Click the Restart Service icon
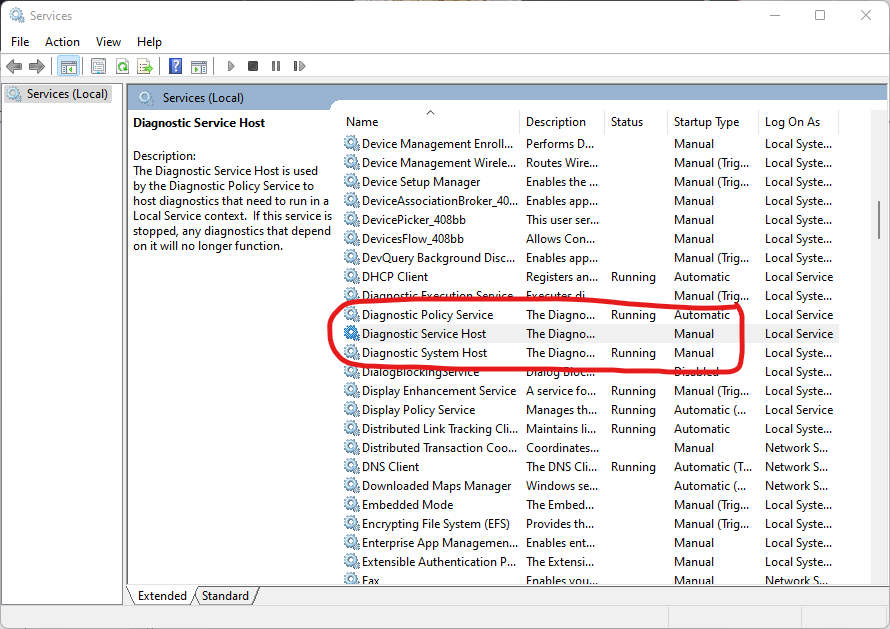 click(x=299, y=66)
